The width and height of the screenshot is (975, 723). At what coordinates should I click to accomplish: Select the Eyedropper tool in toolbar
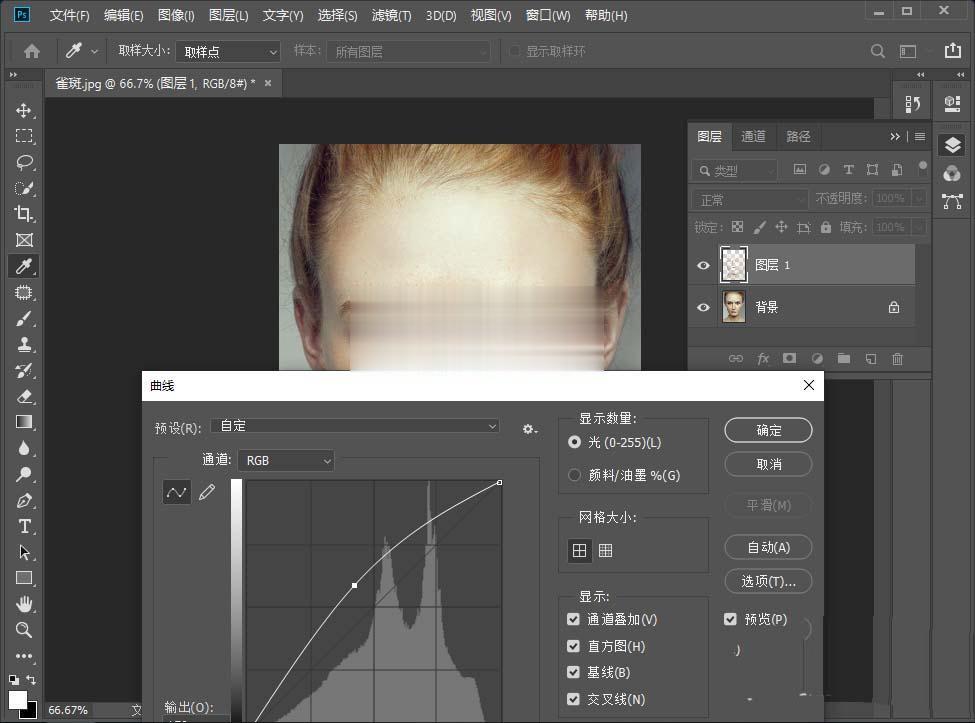point(24,266)
